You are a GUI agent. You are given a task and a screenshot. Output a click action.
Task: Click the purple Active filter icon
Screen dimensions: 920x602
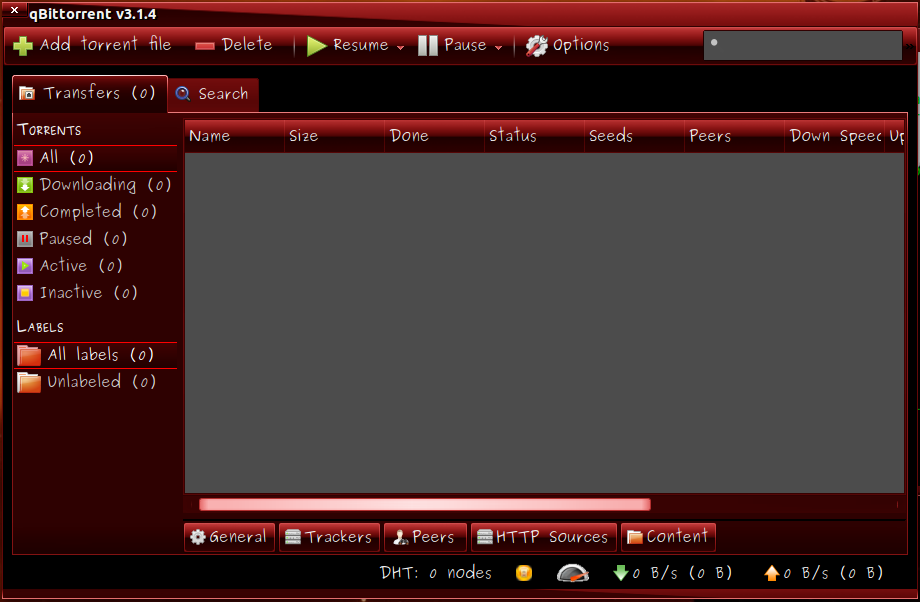25,266
